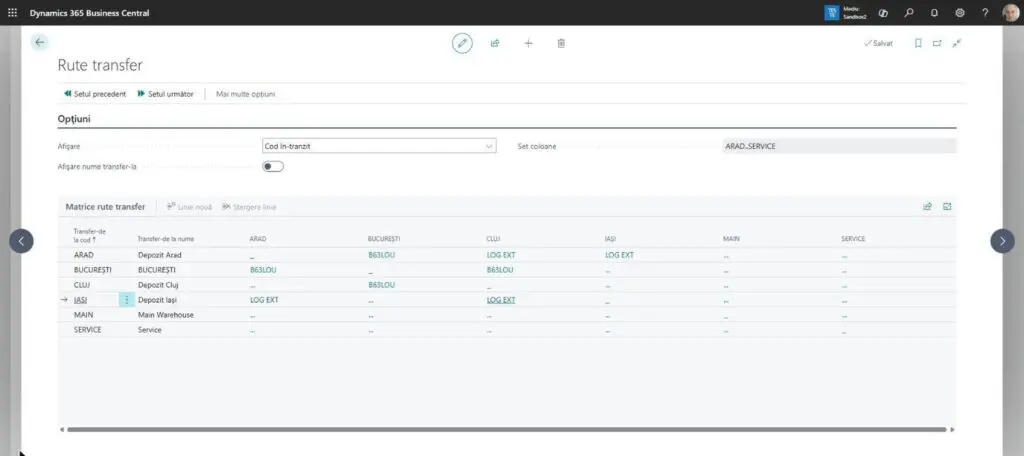
Task: Click the Set coloane field
Action: (x=839, y=146)
